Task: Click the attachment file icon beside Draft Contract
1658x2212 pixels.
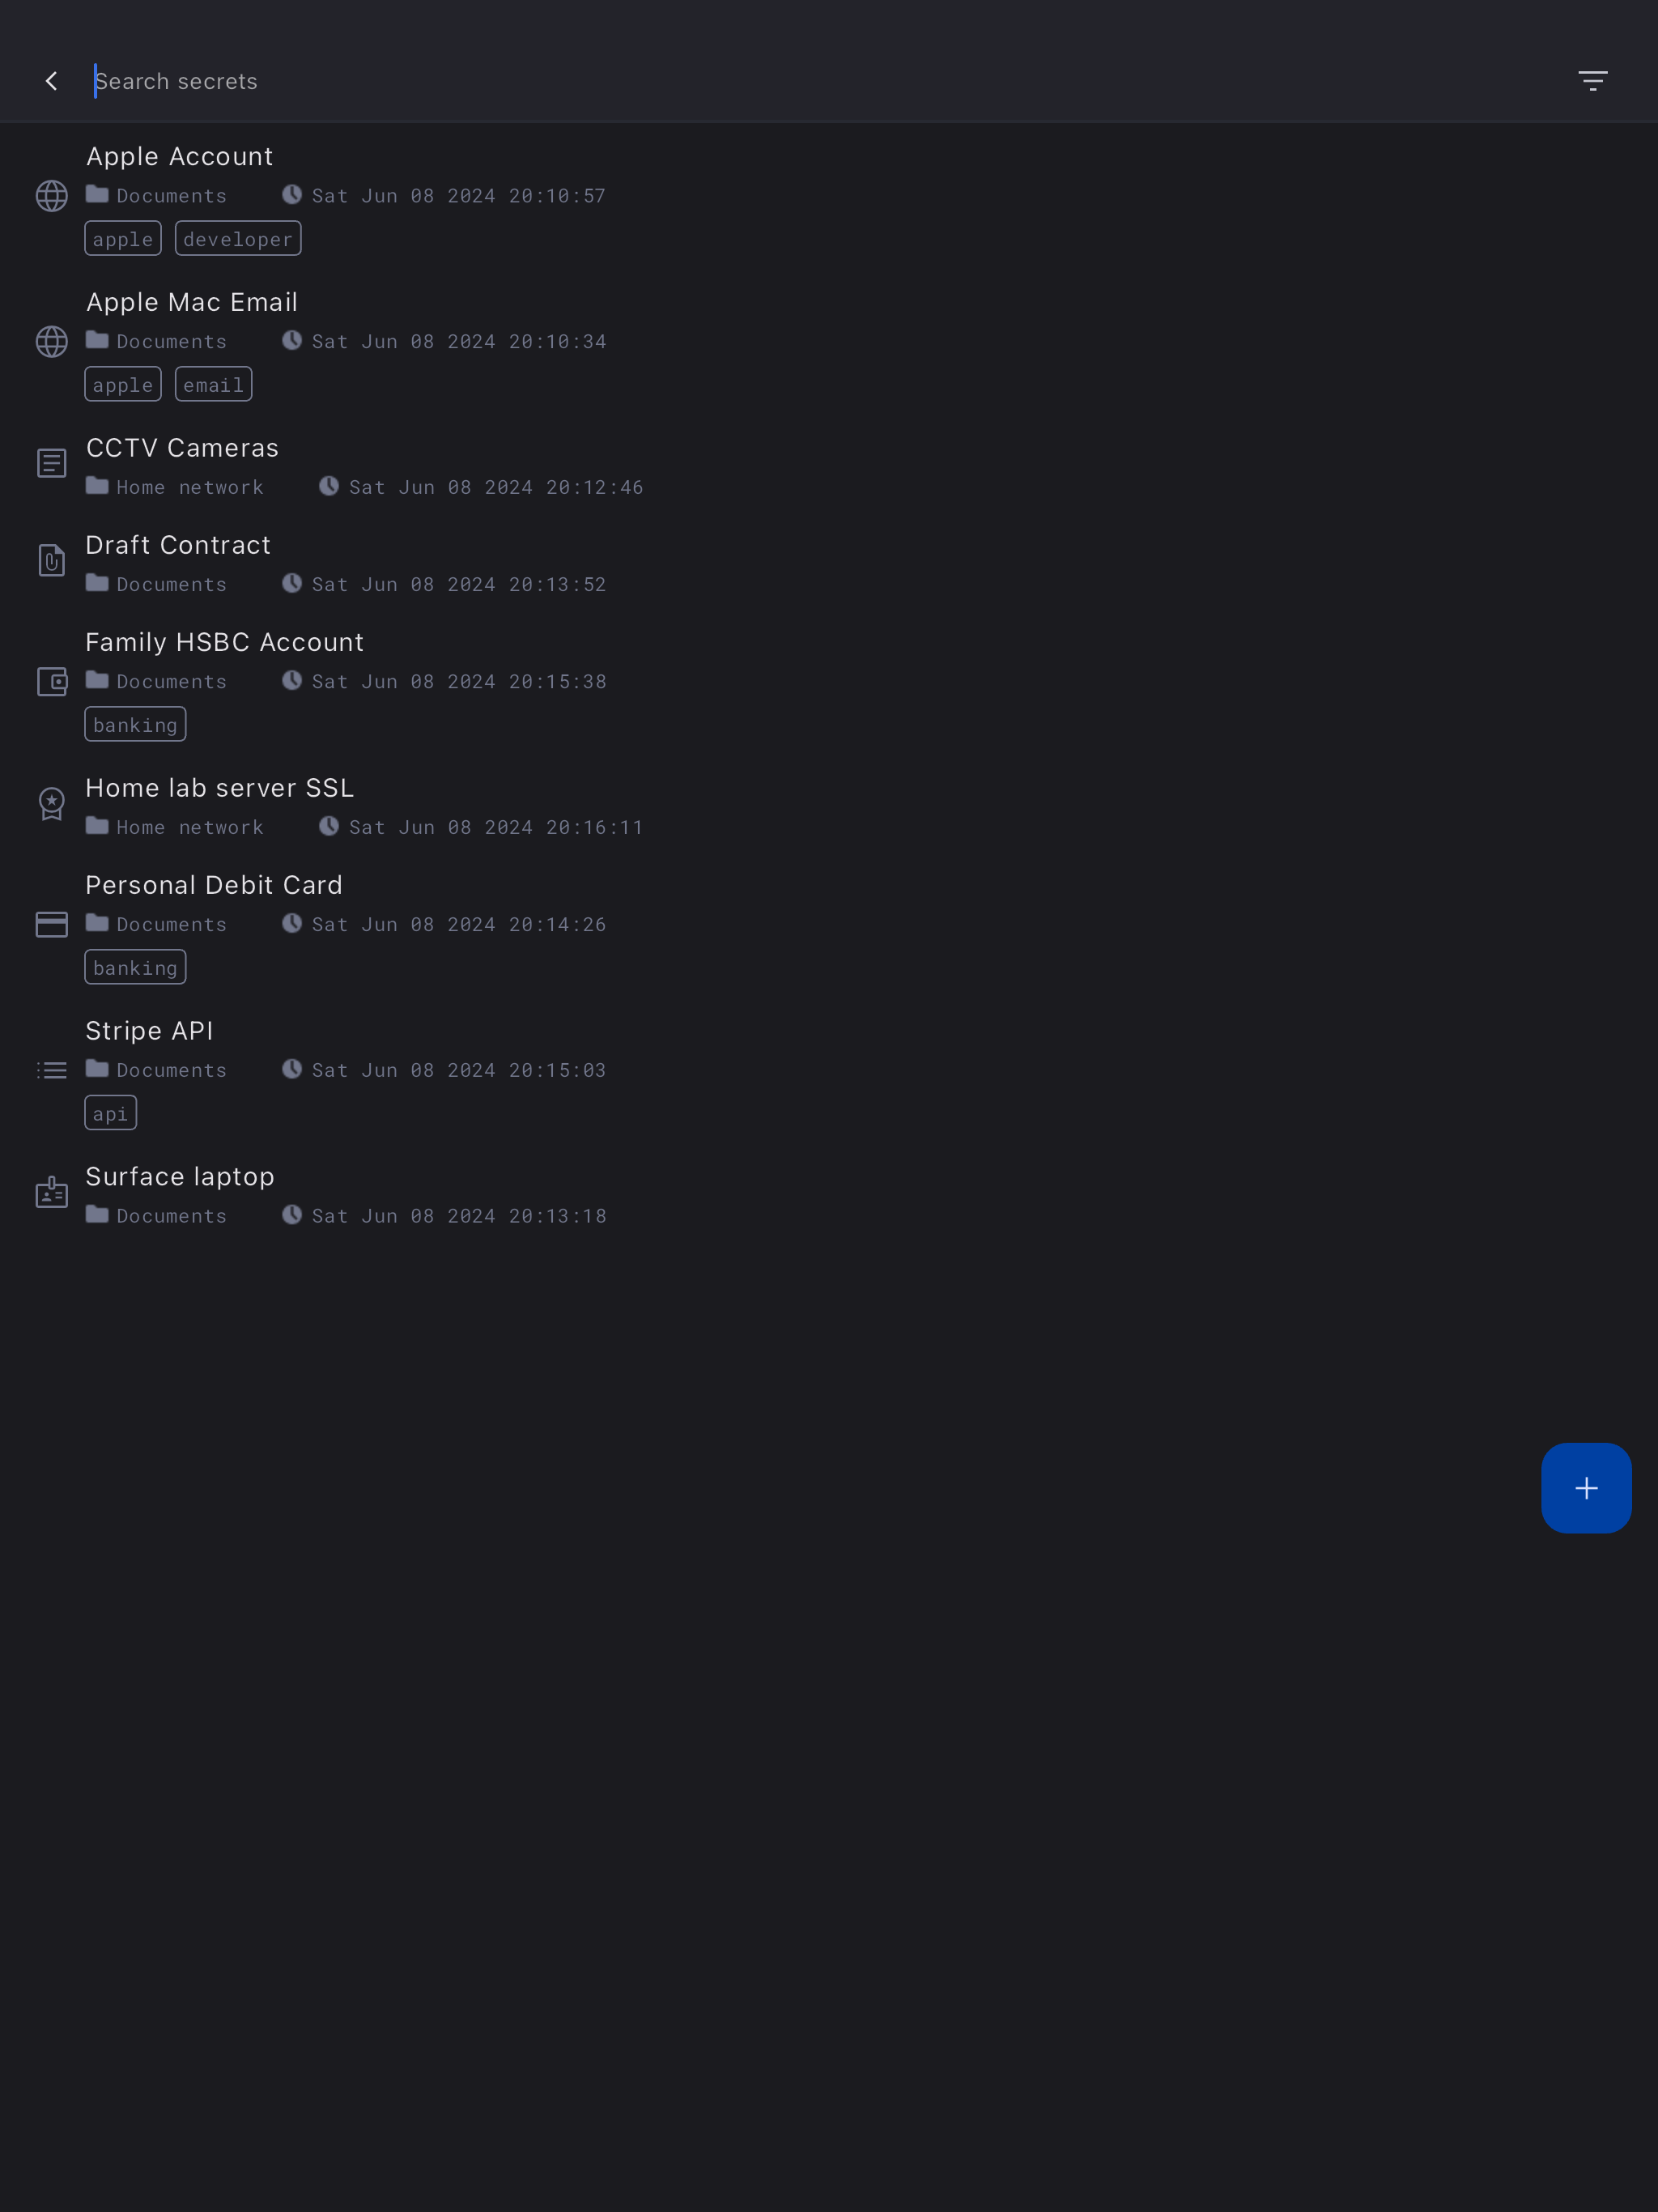Action: click(52, 560)
